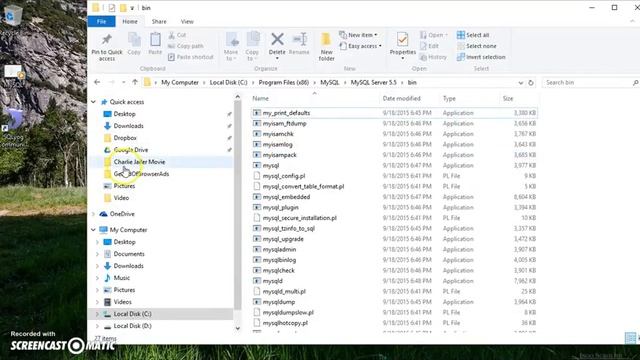The height and width of the screenshot is (360, 640).
Task: Select OneDrive in navigation pane
Action: 122,214
